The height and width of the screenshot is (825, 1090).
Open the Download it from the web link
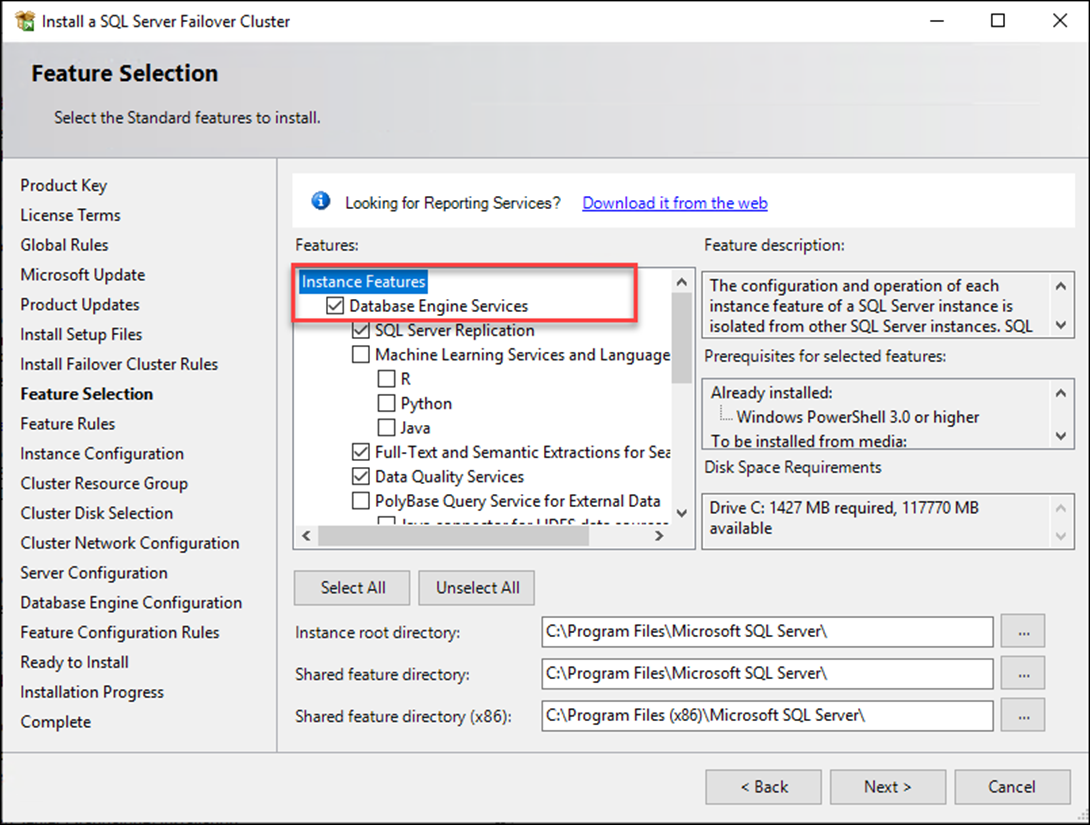click(674, 203)
